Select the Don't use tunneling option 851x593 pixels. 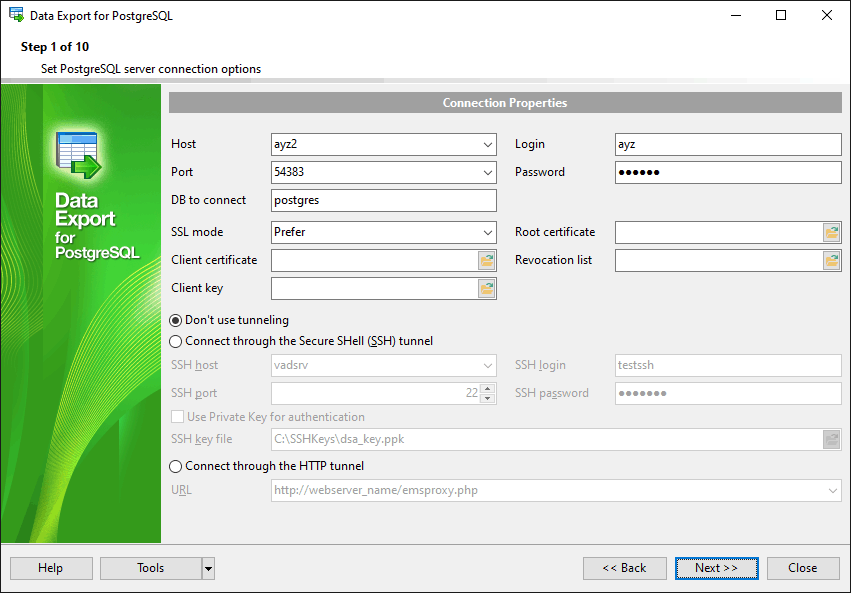(x=175, y=322)
